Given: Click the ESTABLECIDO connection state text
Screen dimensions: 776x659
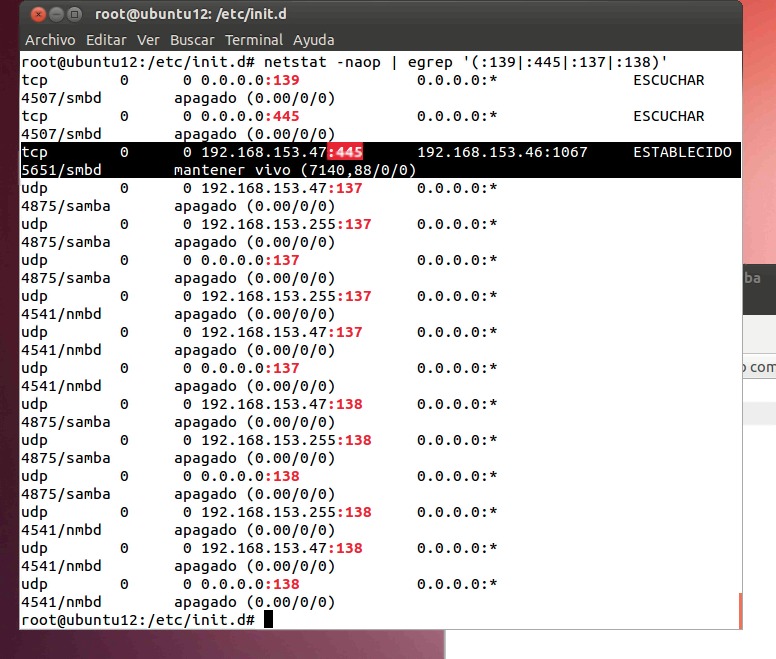Looking at the screenshot, I should (x=682, y=152).
